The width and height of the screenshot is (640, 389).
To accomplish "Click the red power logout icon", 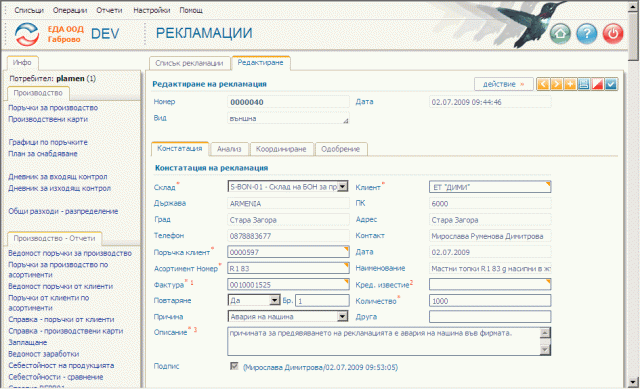I will tap(613, 33).
